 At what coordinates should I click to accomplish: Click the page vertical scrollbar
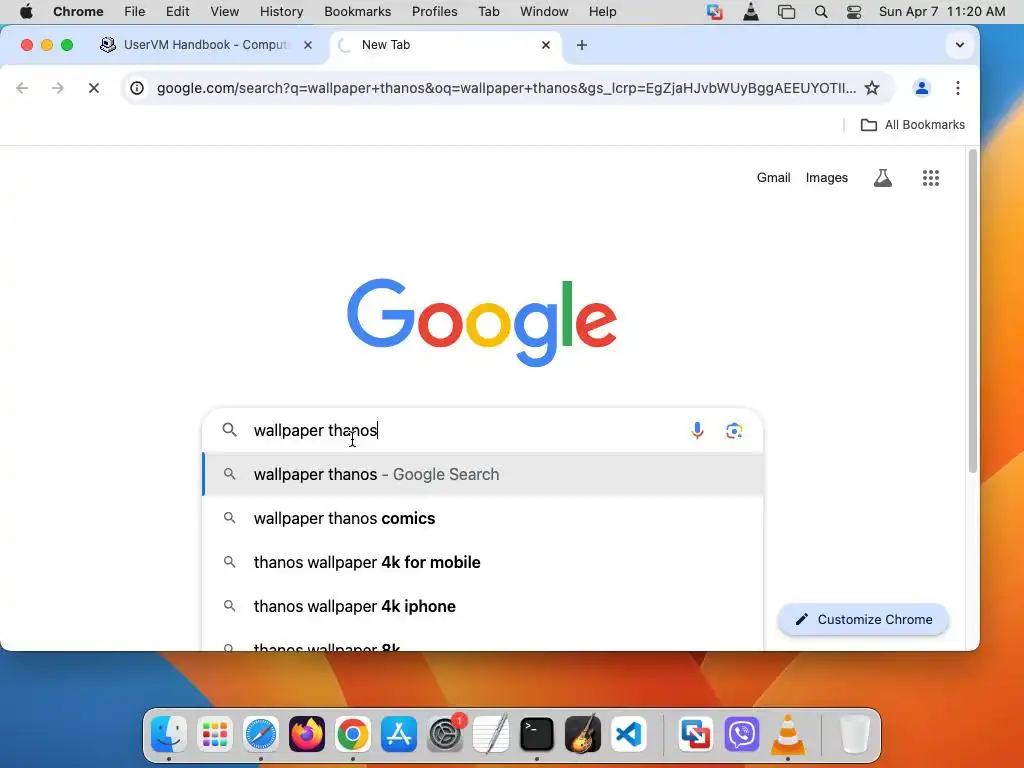[972, 311]
